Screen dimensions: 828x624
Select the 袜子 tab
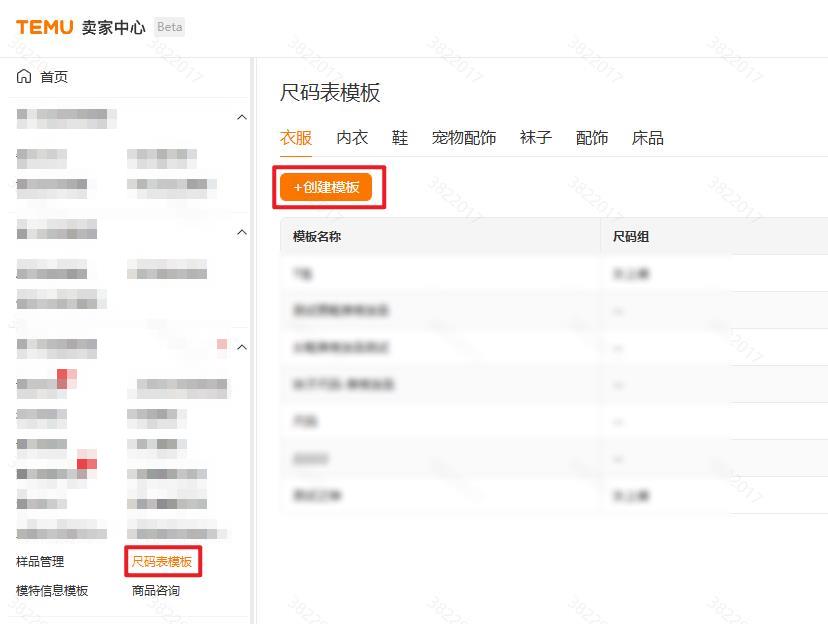tap(536, 138)
